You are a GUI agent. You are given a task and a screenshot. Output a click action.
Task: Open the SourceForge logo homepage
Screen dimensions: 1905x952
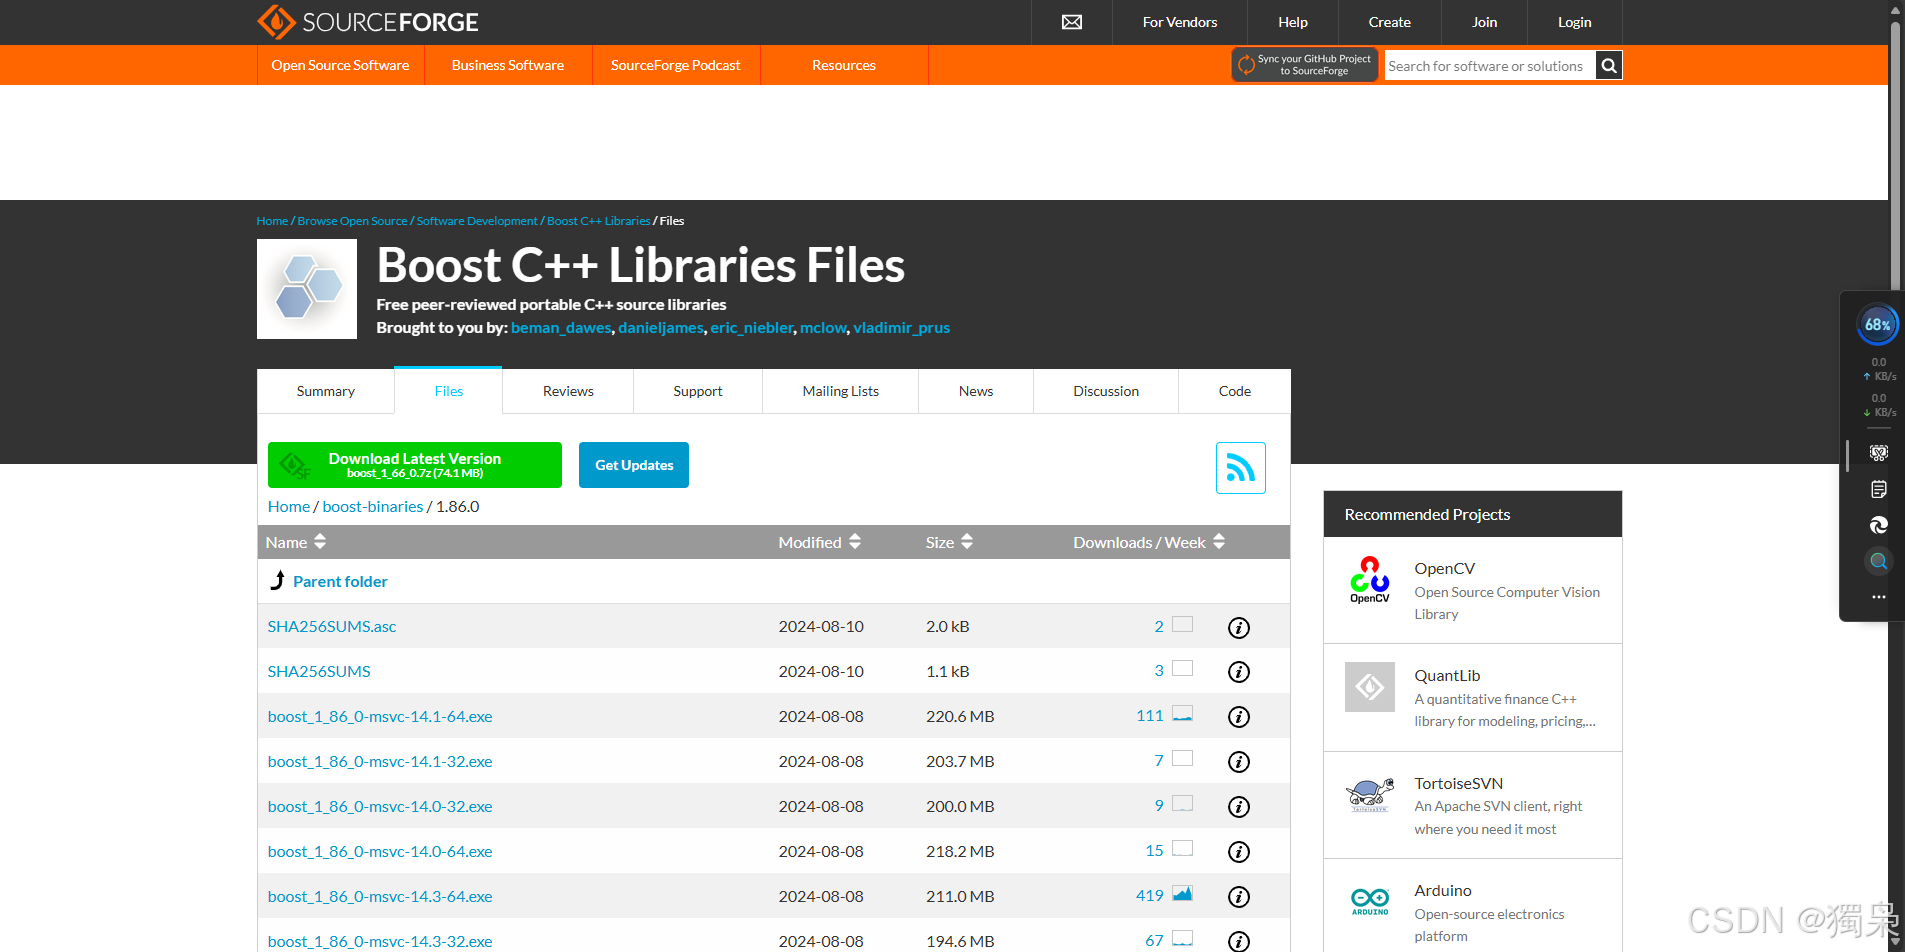click(367, 22)
